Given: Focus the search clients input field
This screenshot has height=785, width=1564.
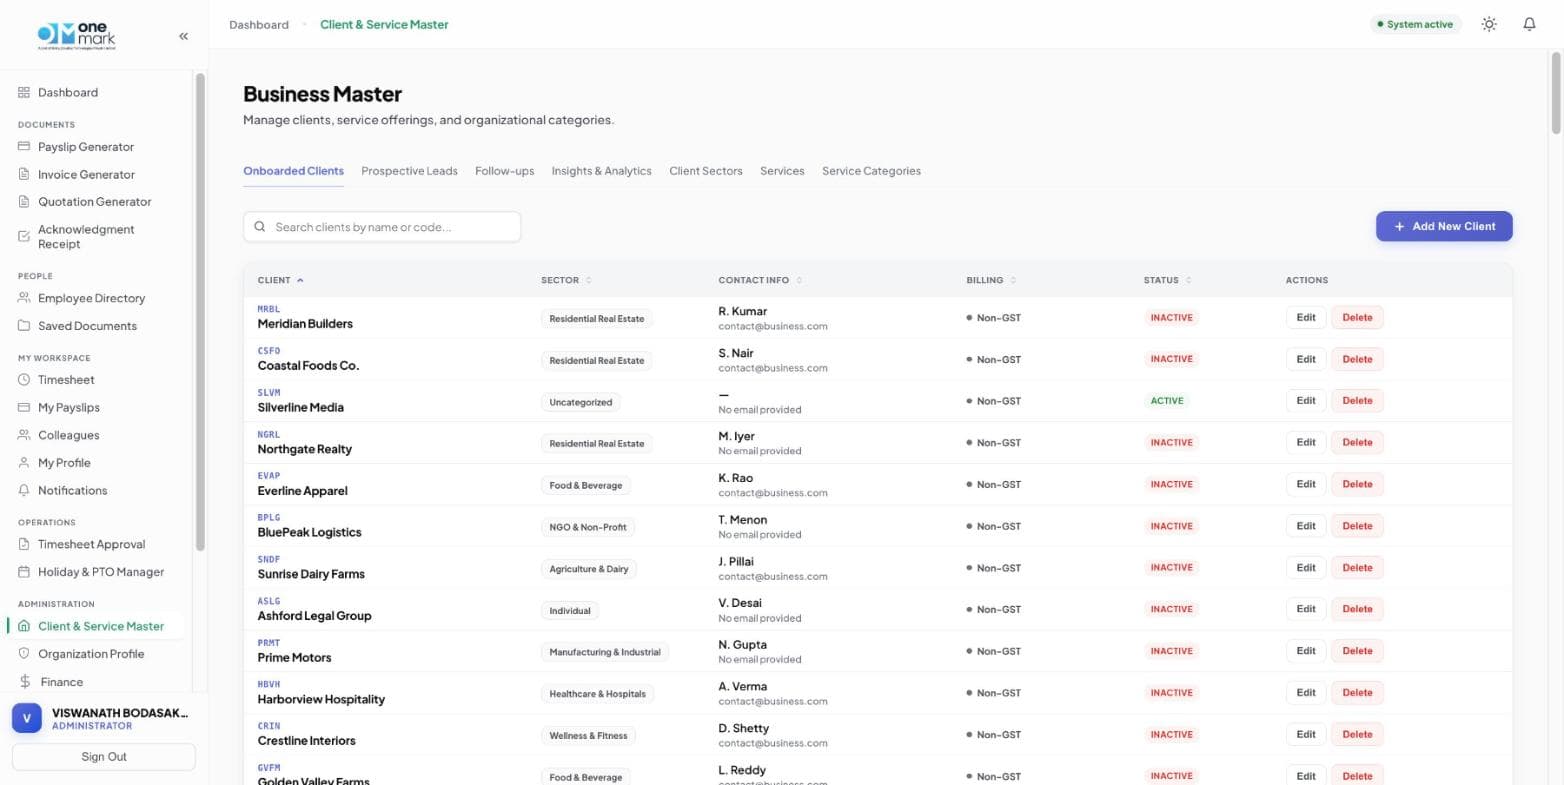Looking at the screenshot, I should point(382,227).
